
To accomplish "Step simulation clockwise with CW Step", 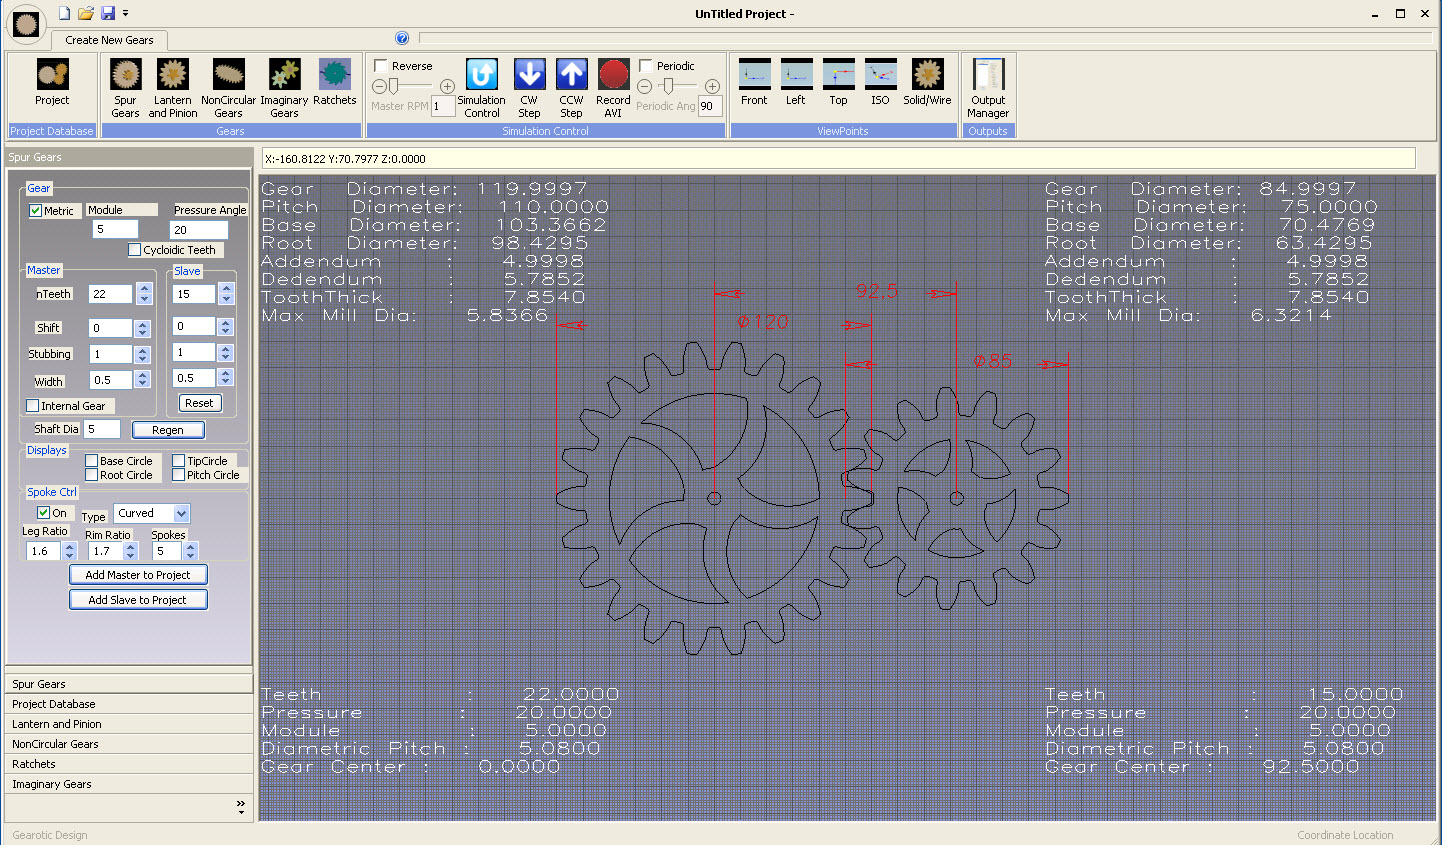I will pos(529,76).
